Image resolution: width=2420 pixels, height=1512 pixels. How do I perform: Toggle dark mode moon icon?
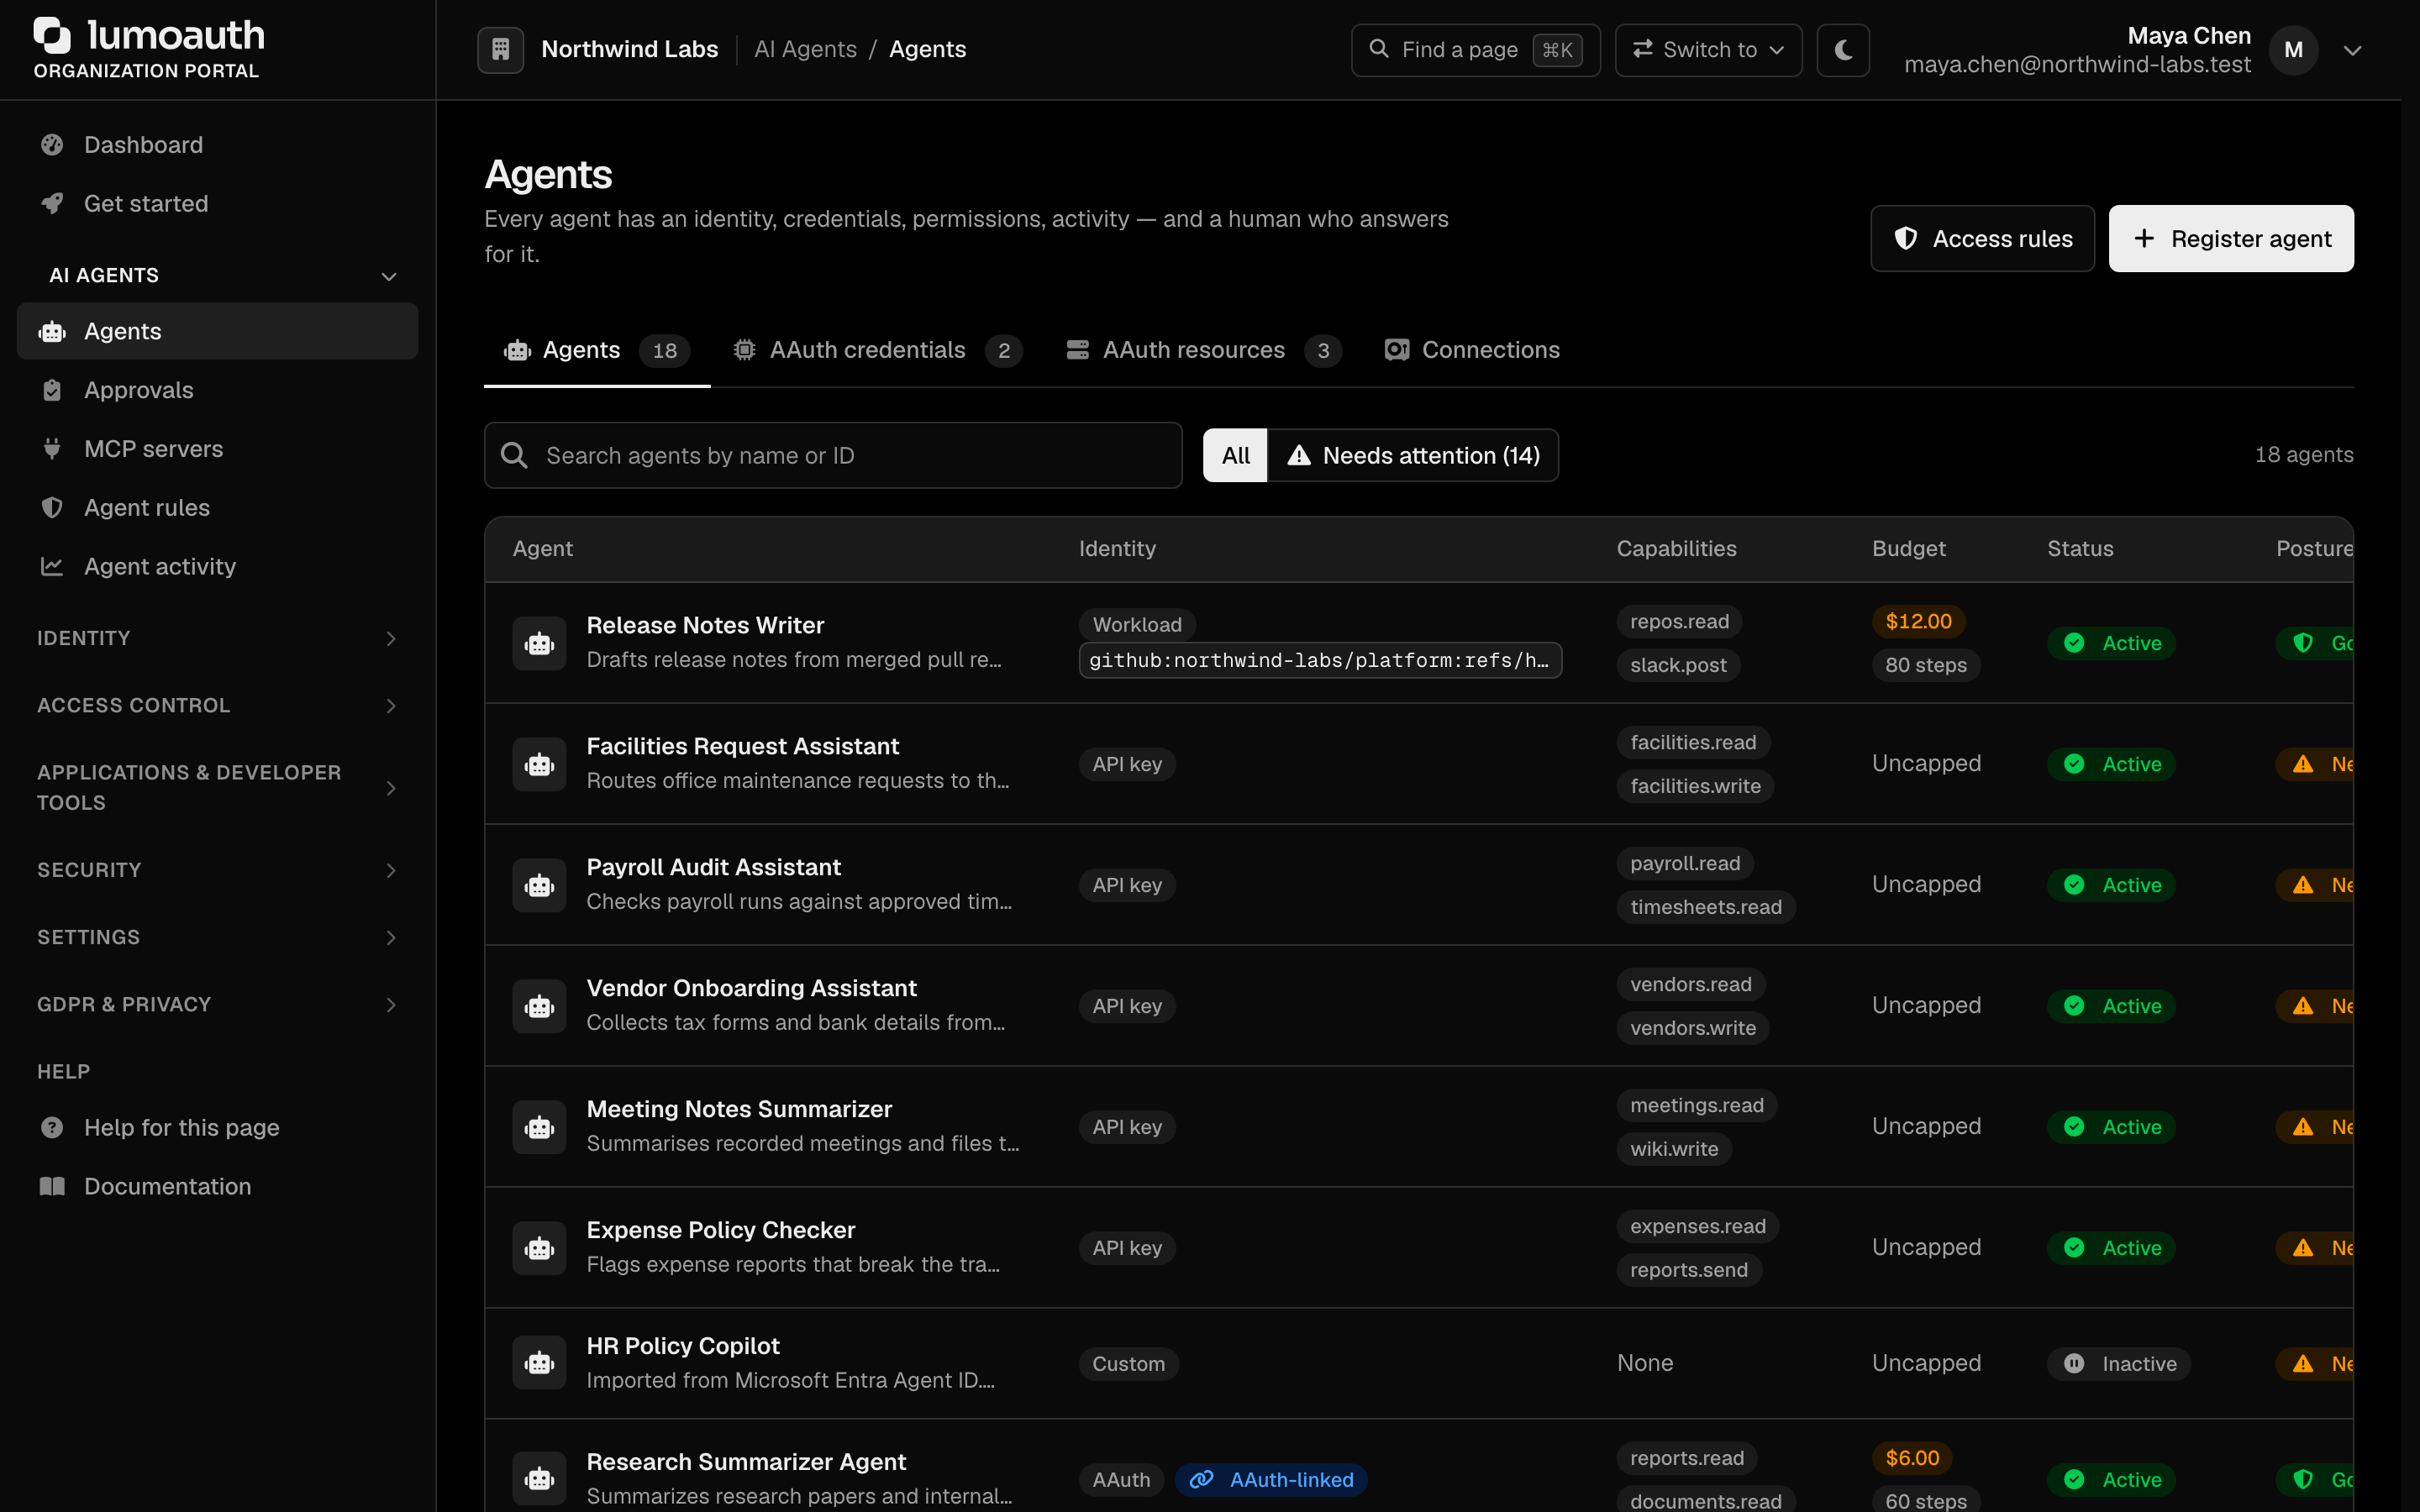1843,50
